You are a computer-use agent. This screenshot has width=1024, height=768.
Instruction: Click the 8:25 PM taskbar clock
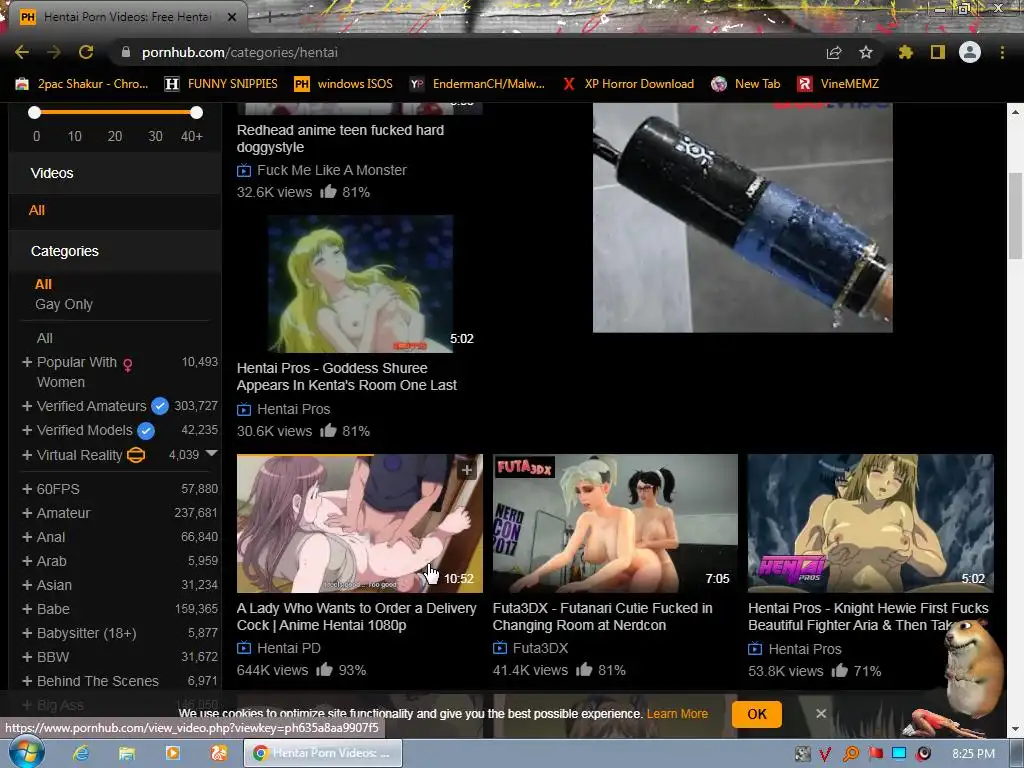973,754
